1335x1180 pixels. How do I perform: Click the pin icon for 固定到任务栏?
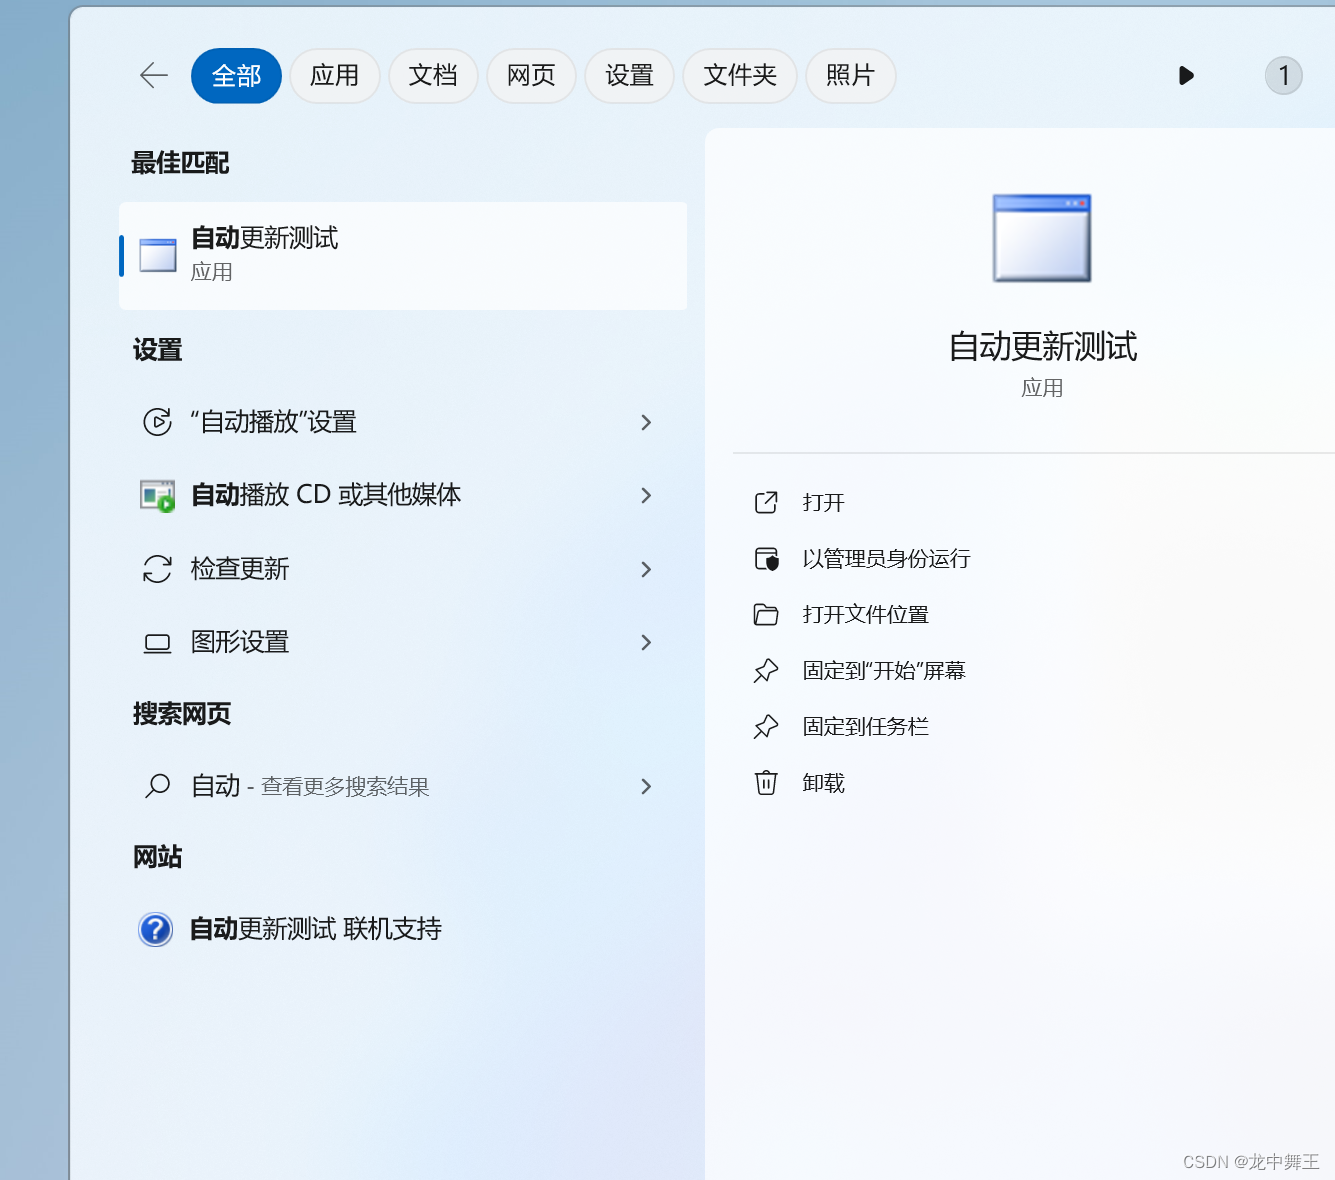coord(766,726)
